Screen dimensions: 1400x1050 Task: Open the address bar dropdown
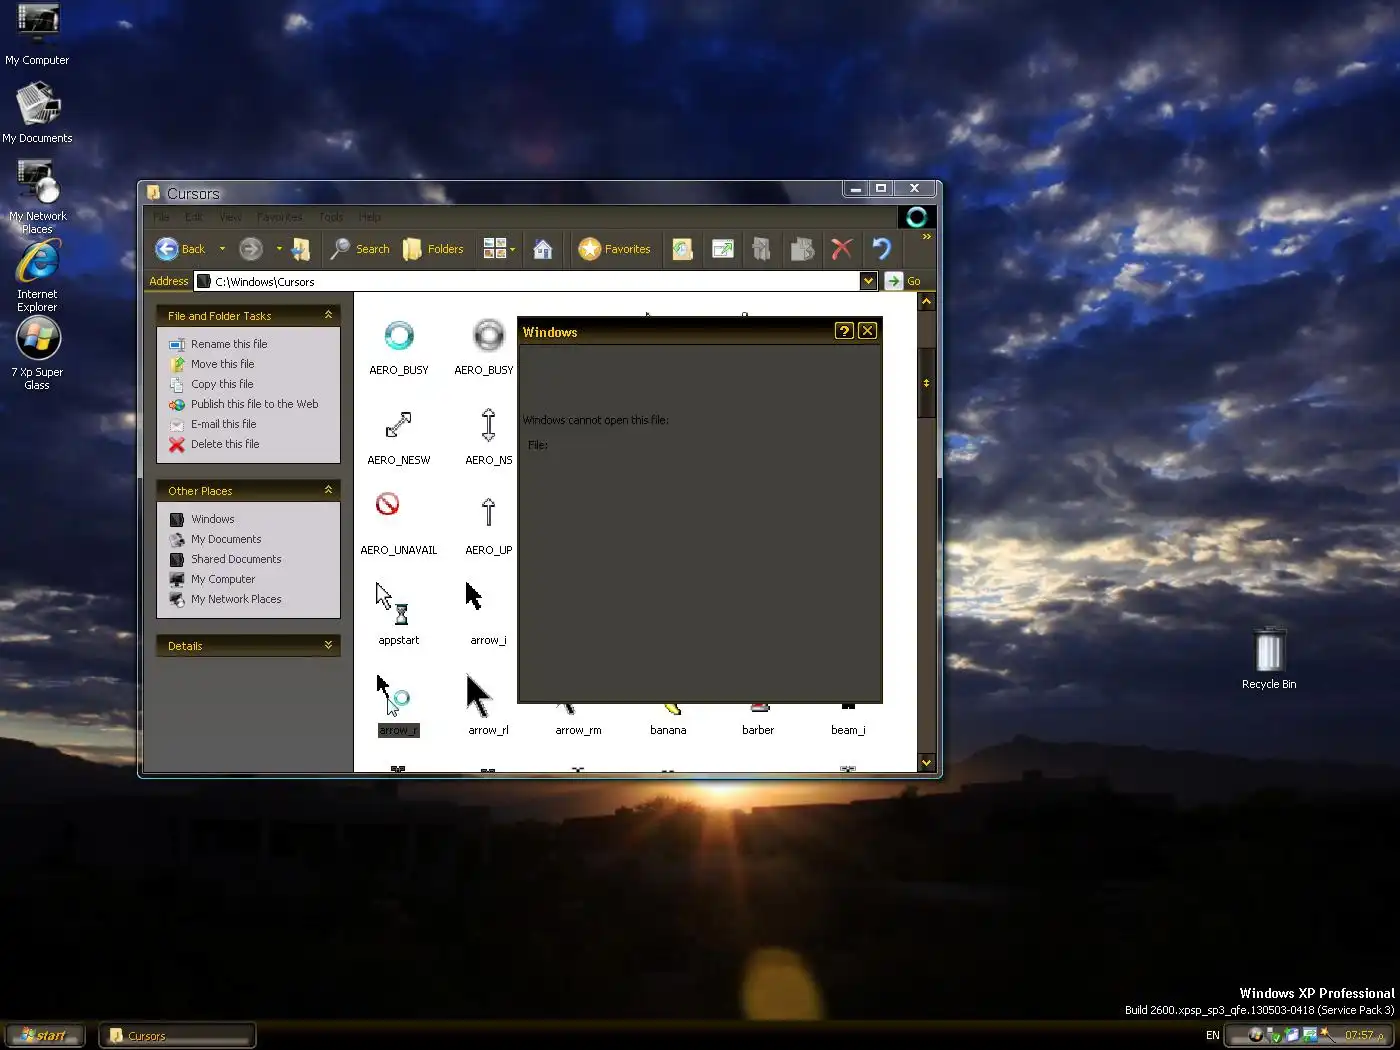[868, 282]
